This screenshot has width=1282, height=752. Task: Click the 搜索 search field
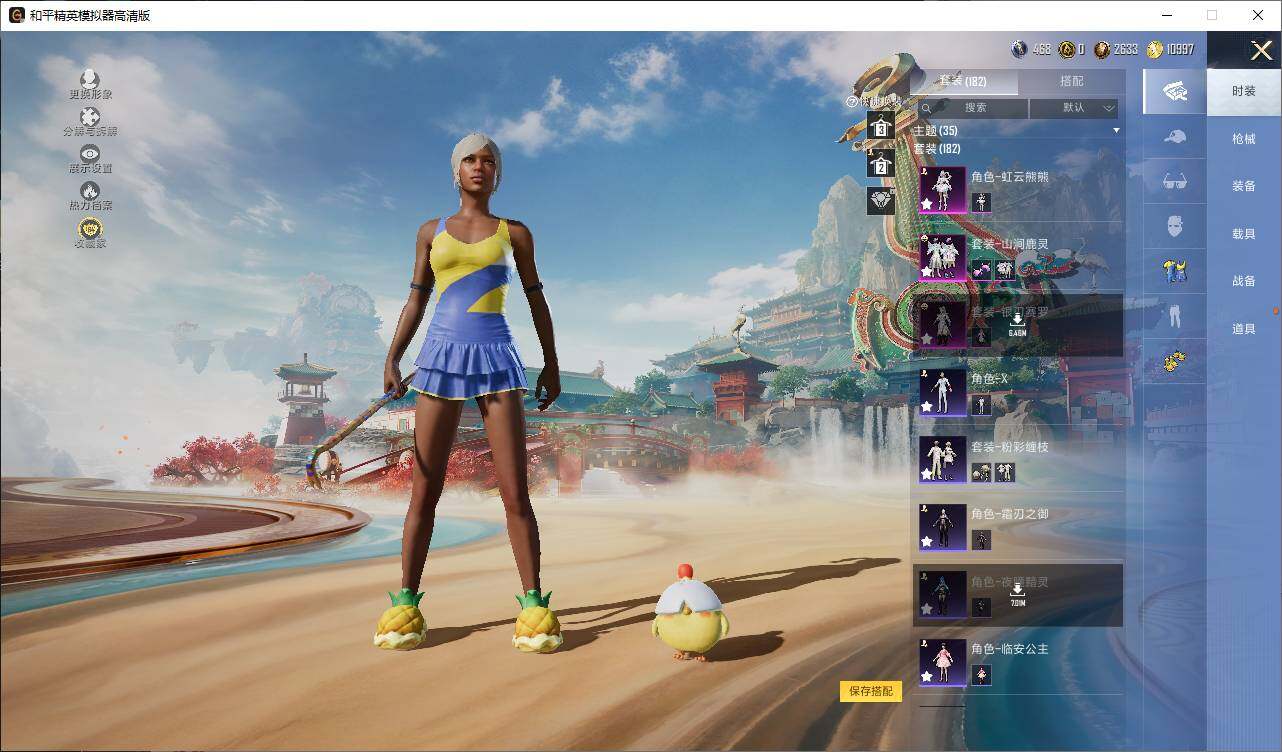coord(973,108)
